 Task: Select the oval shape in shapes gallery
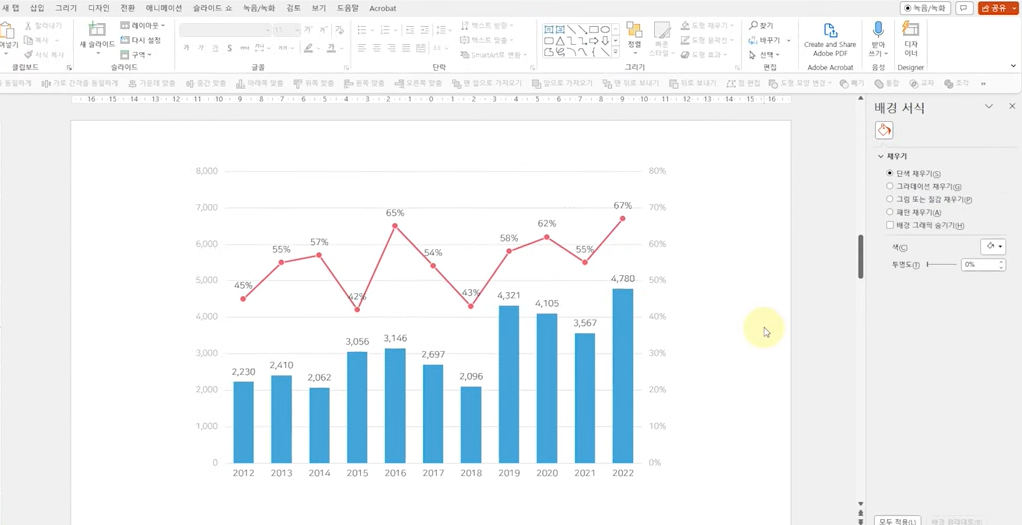coord(605,29)
